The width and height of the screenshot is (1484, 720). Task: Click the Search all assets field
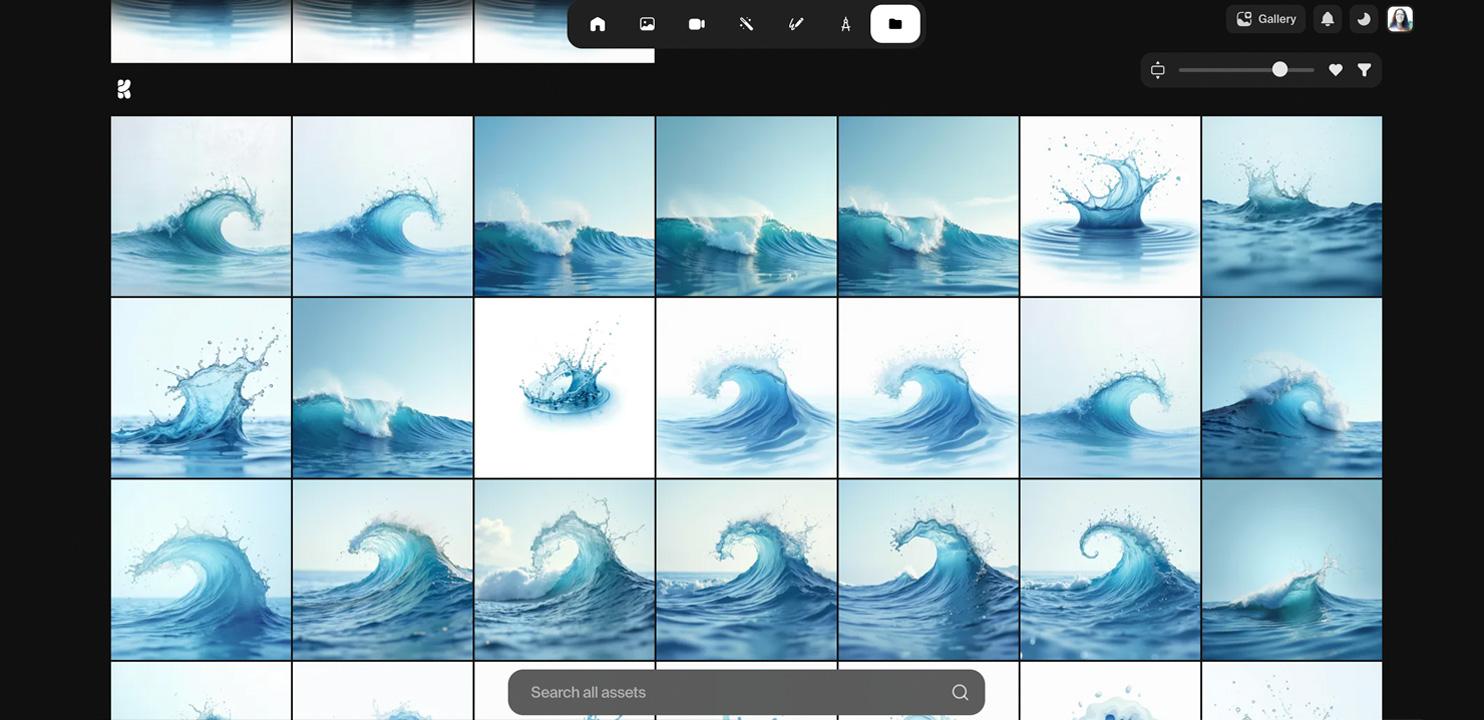coord(730,692)
